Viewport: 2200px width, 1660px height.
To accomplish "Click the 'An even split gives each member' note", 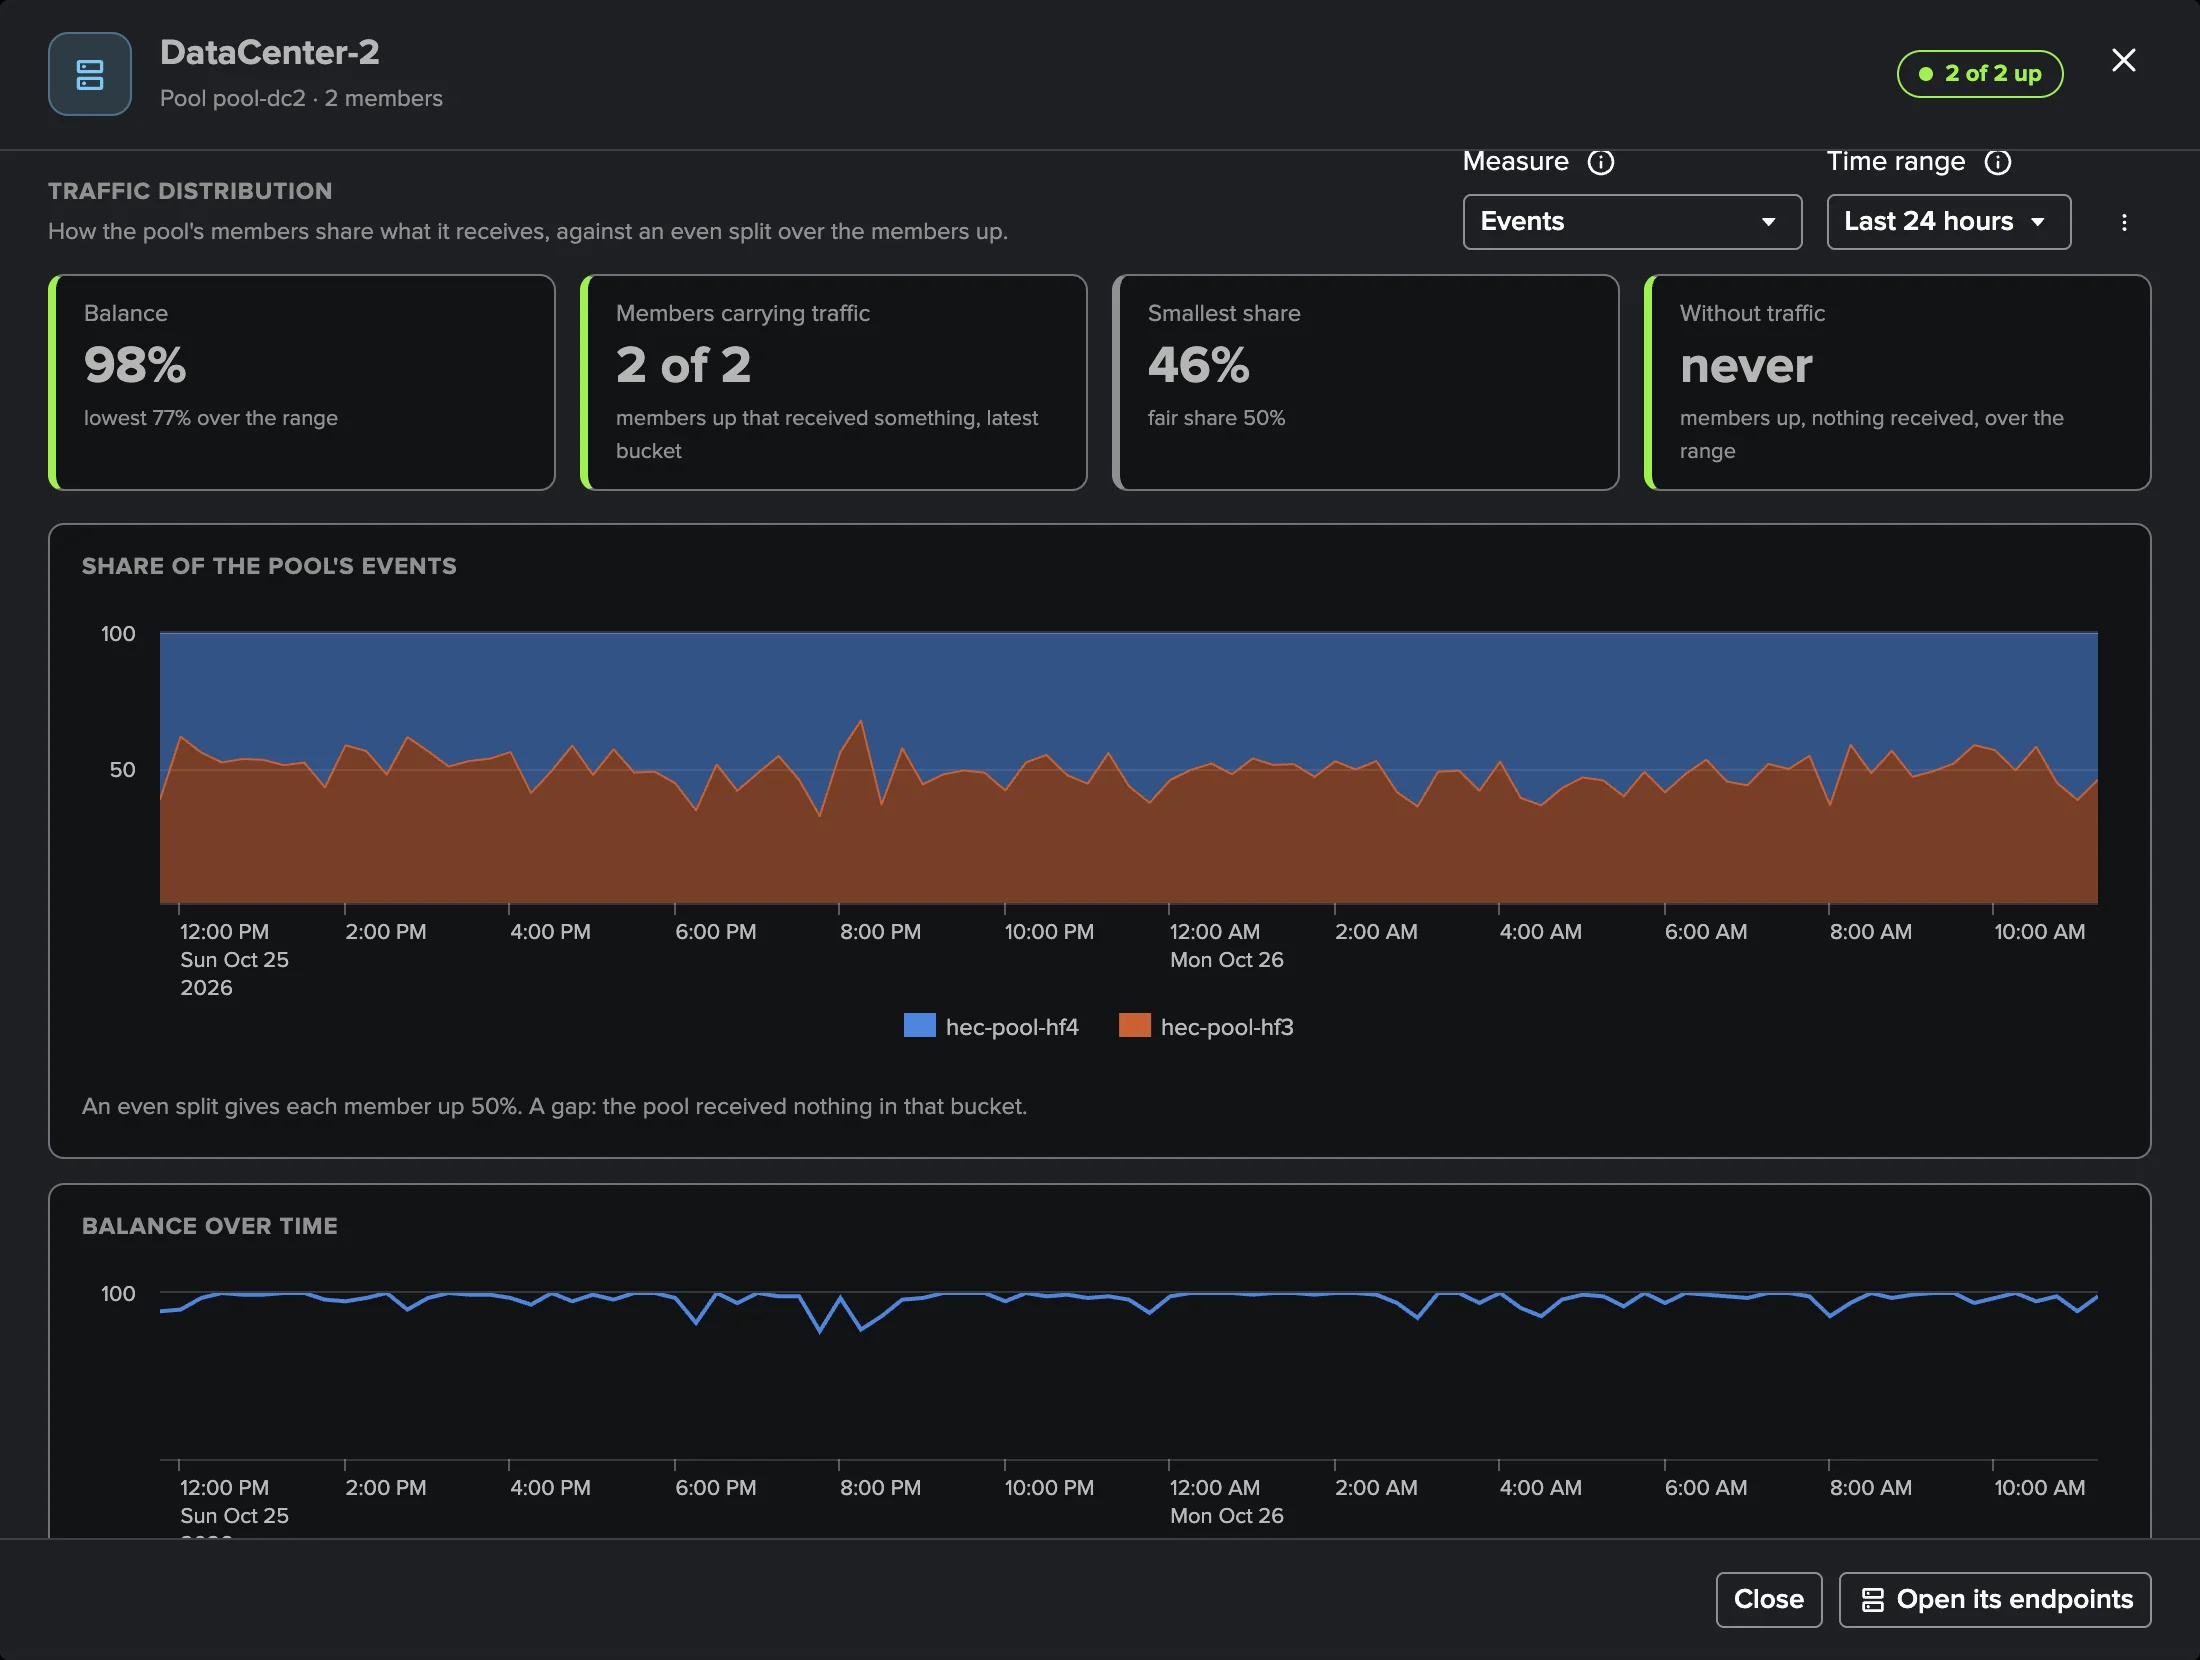I will pyautogui.click(x=554, y=1106).
